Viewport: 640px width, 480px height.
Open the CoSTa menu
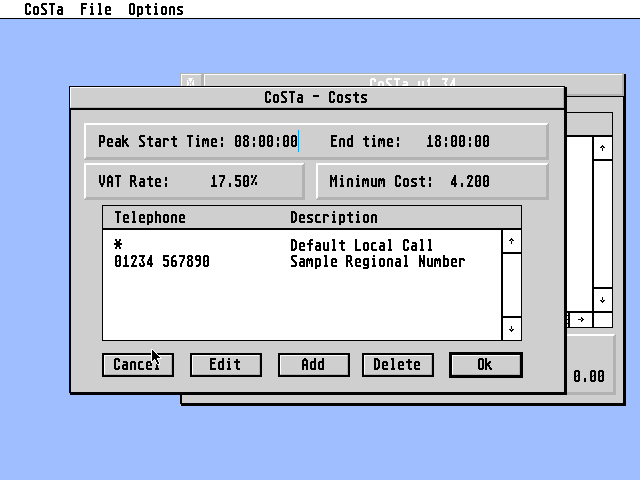(x=44, y=9)
